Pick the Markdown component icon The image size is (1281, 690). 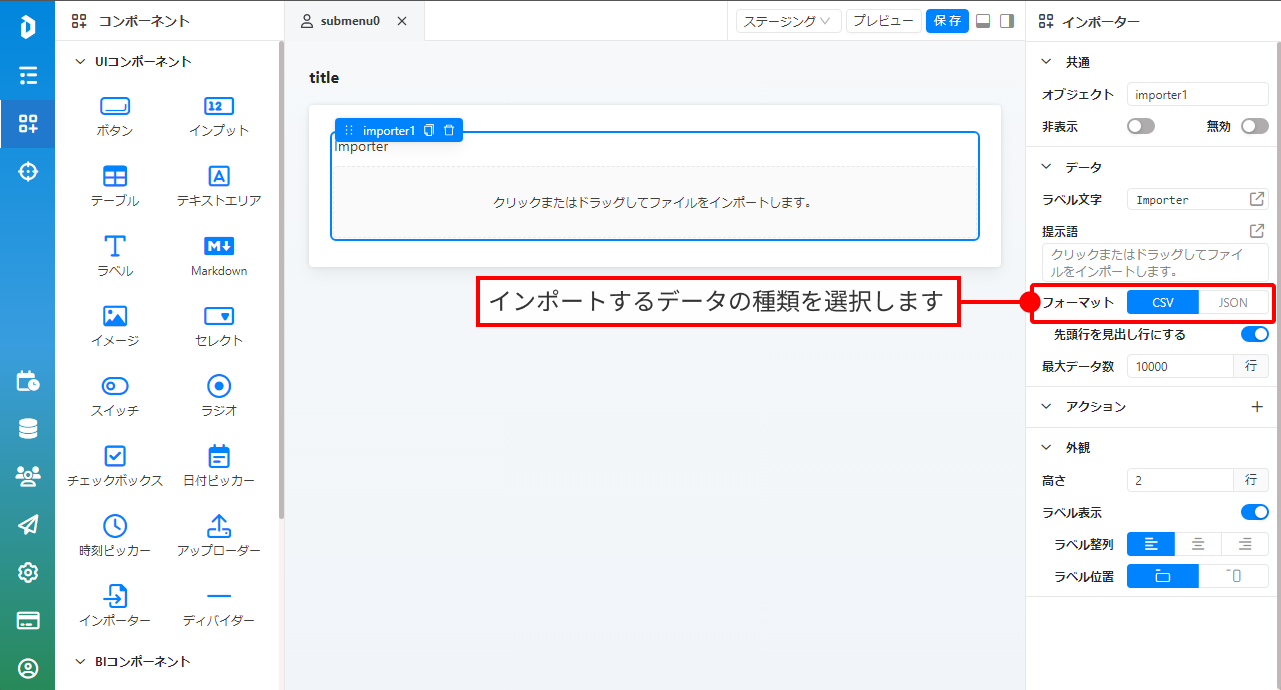pos(219,247)
